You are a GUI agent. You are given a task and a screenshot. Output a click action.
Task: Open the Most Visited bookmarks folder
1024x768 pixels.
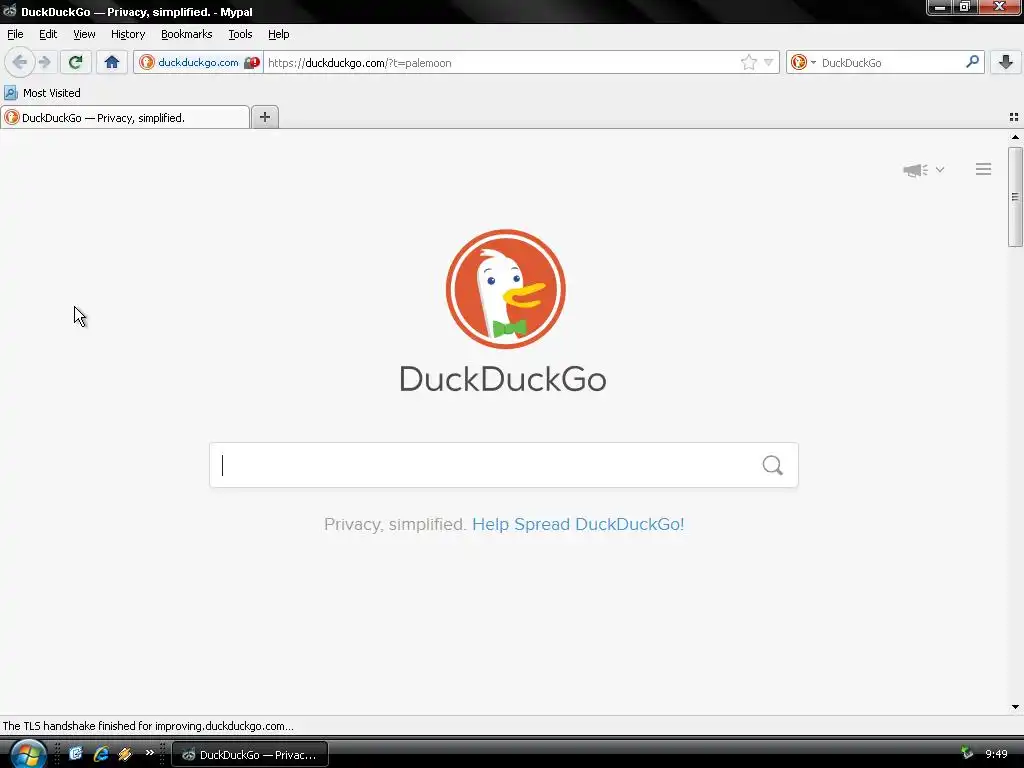42,93
